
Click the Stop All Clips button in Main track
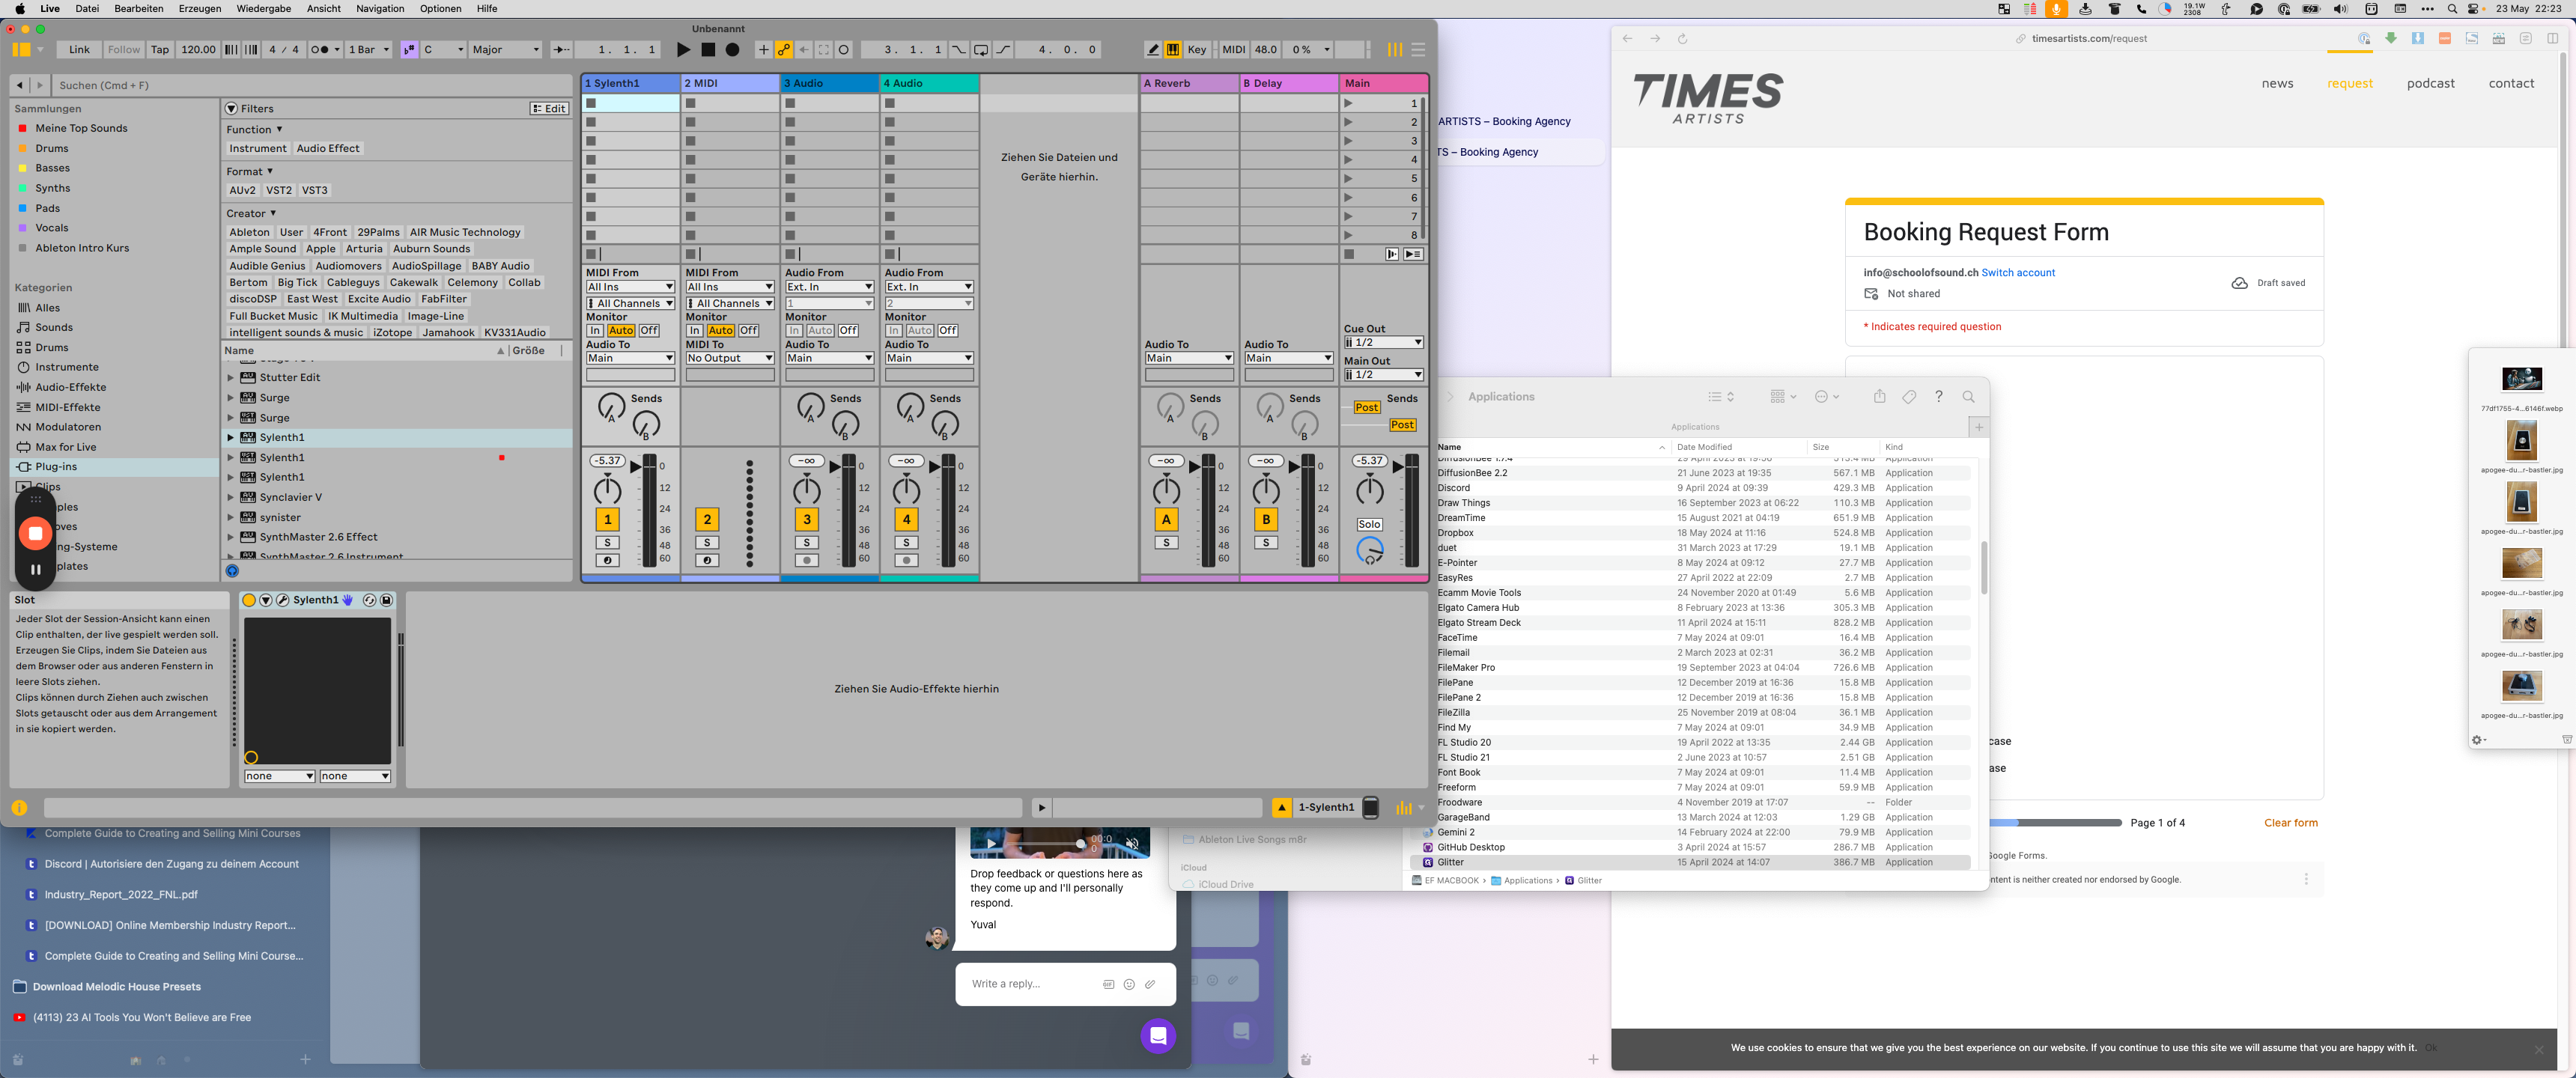coord(1349,254)
